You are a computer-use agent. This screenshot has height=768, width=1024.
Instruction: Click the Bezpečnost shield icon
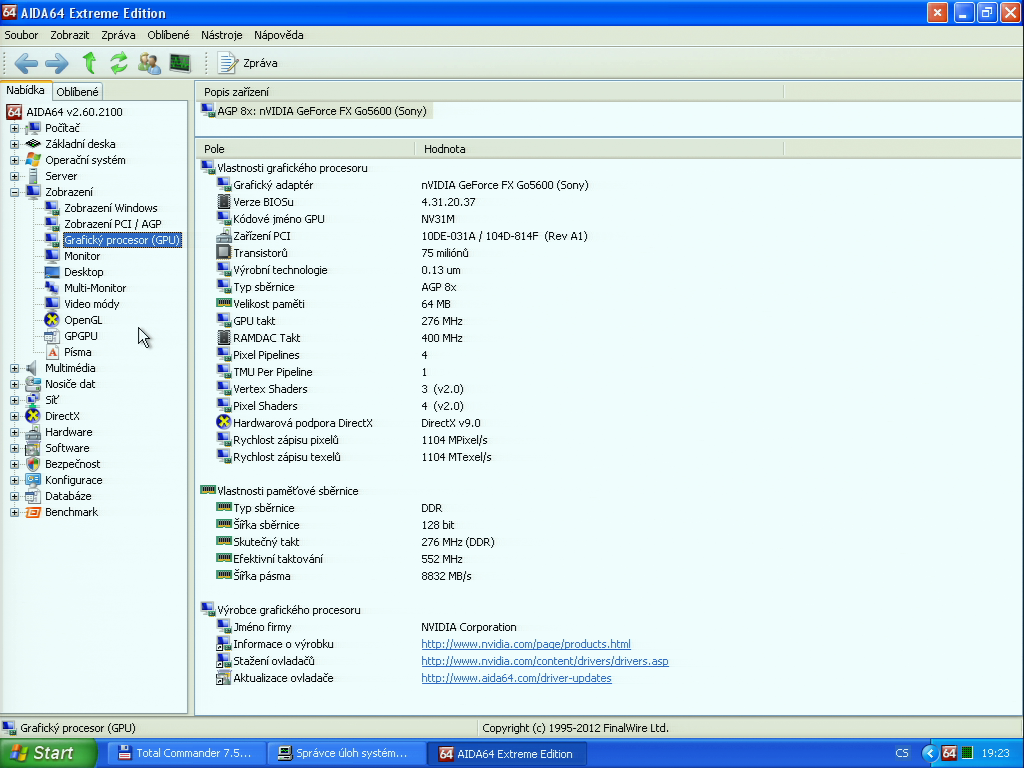[x=33, y=464]
